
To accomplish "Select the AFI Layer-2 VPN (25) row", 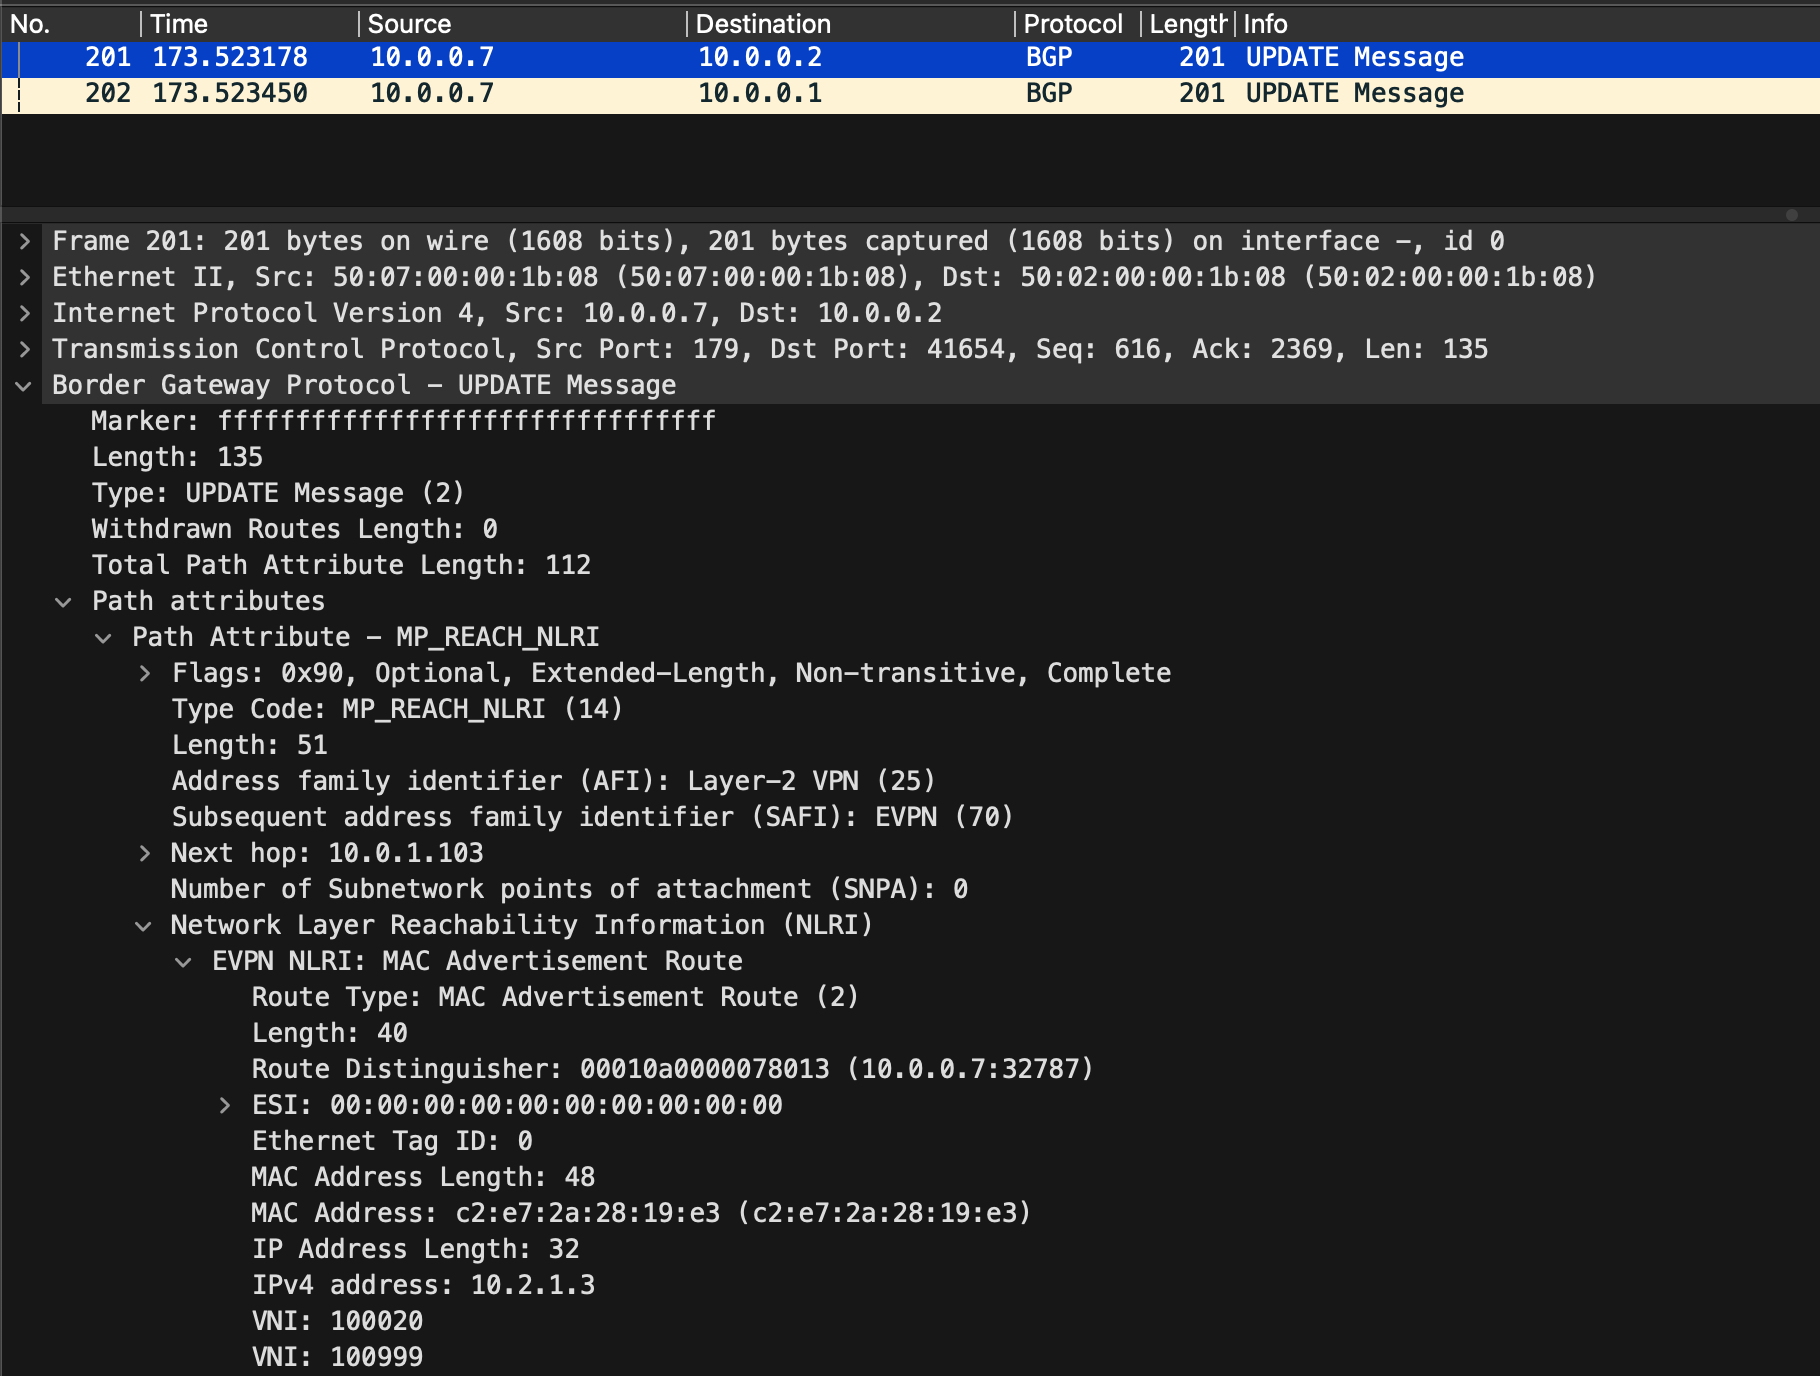I will click(553, 781).
